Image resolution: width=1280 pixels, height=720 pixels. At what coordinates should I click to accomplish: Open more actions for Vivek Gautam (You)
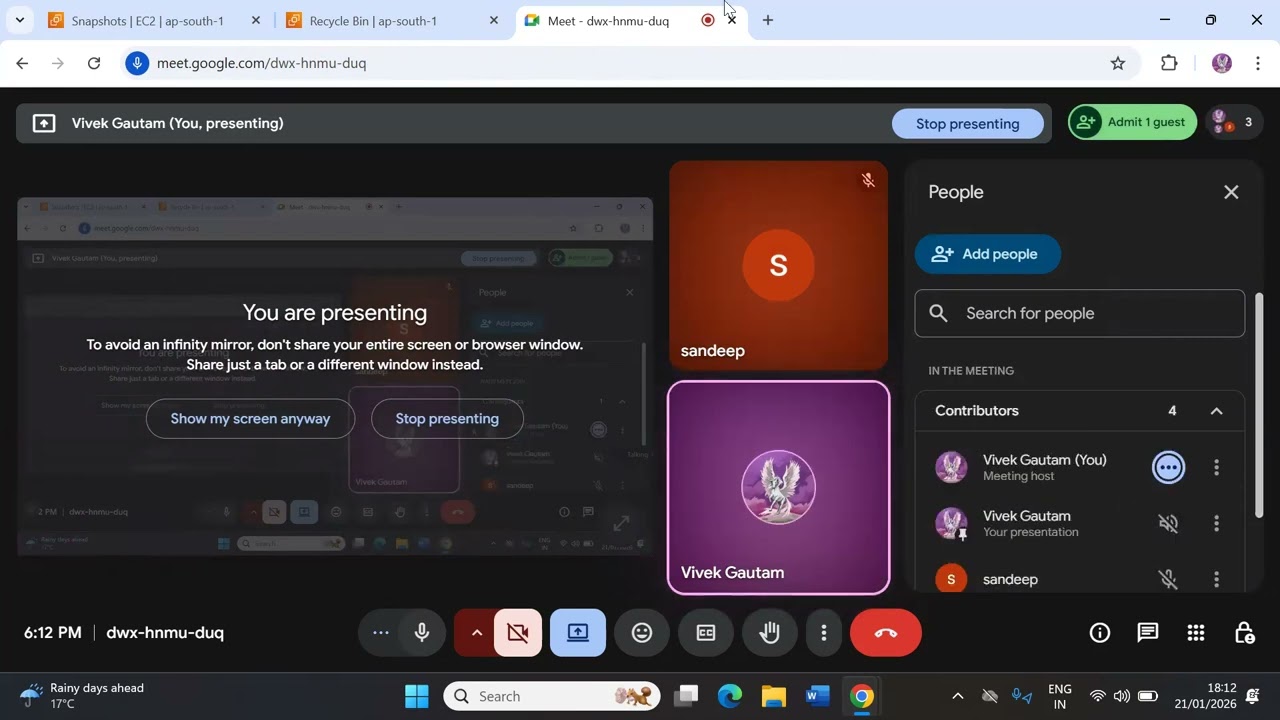(x=1216, y=467)
